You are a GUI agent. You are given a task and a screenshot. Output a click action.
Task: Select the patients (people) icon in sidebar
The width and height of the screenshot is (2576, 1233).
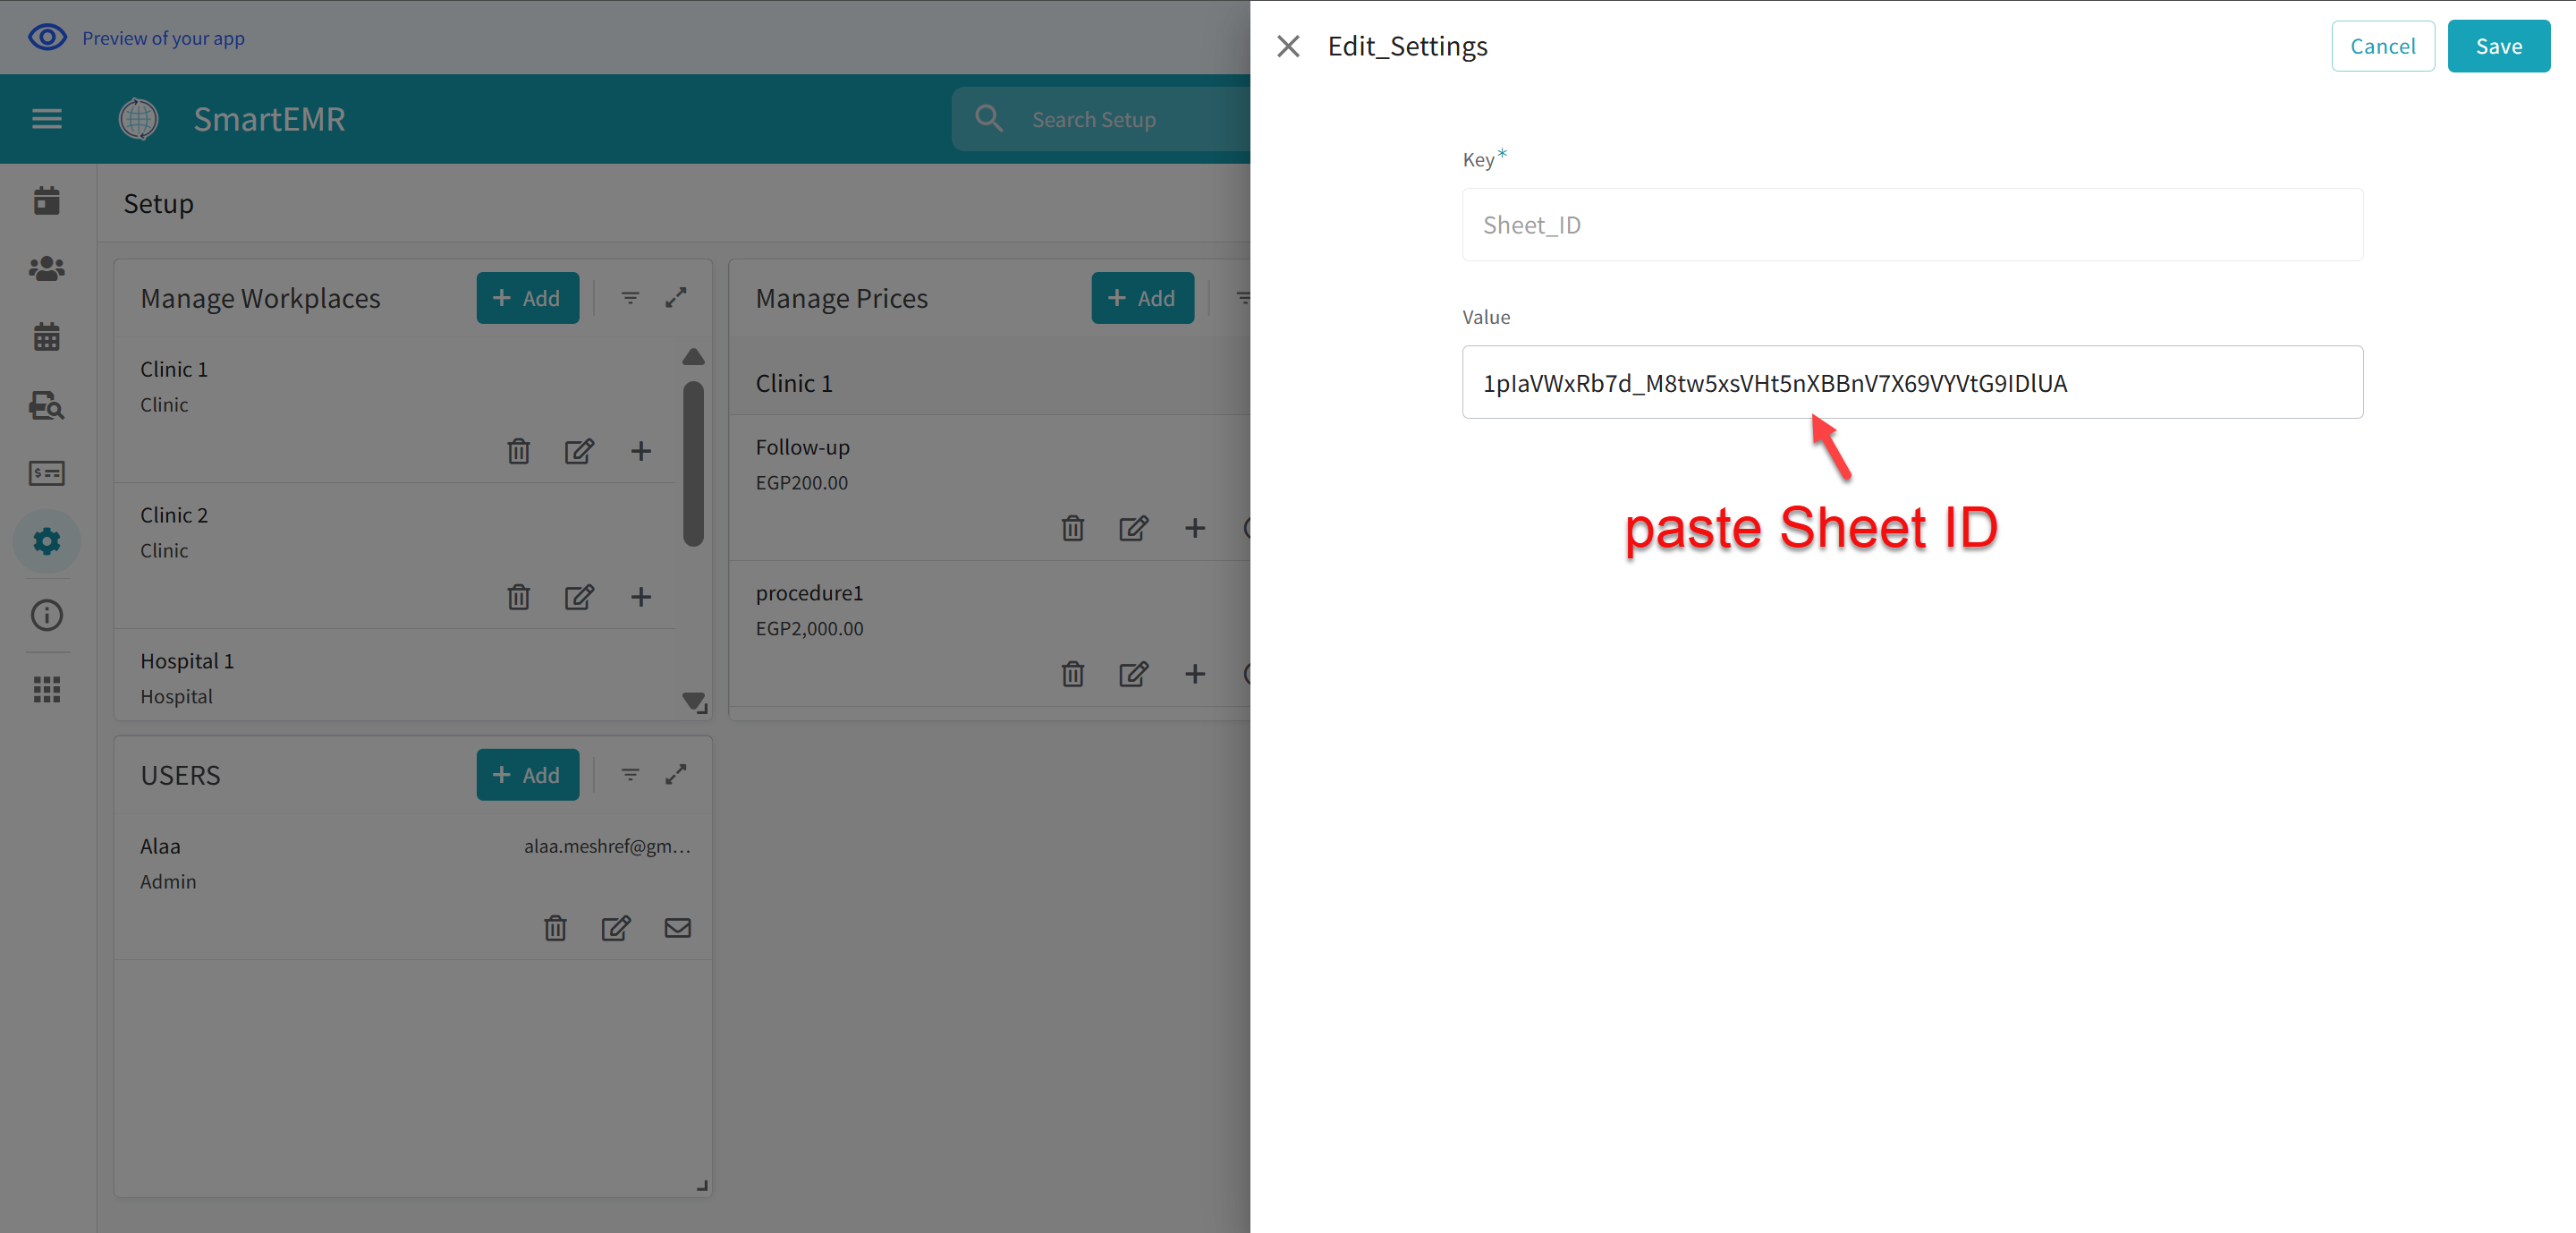[46, 268]
